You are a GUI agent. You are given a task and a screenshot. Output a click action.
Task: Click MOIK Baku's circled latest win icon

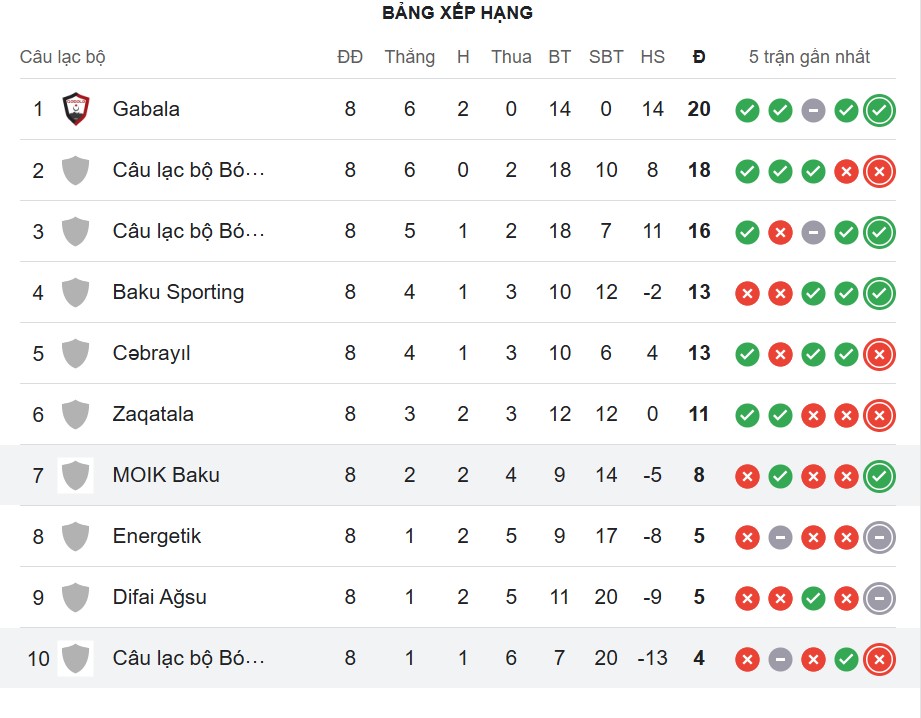(x=879, y=476)
